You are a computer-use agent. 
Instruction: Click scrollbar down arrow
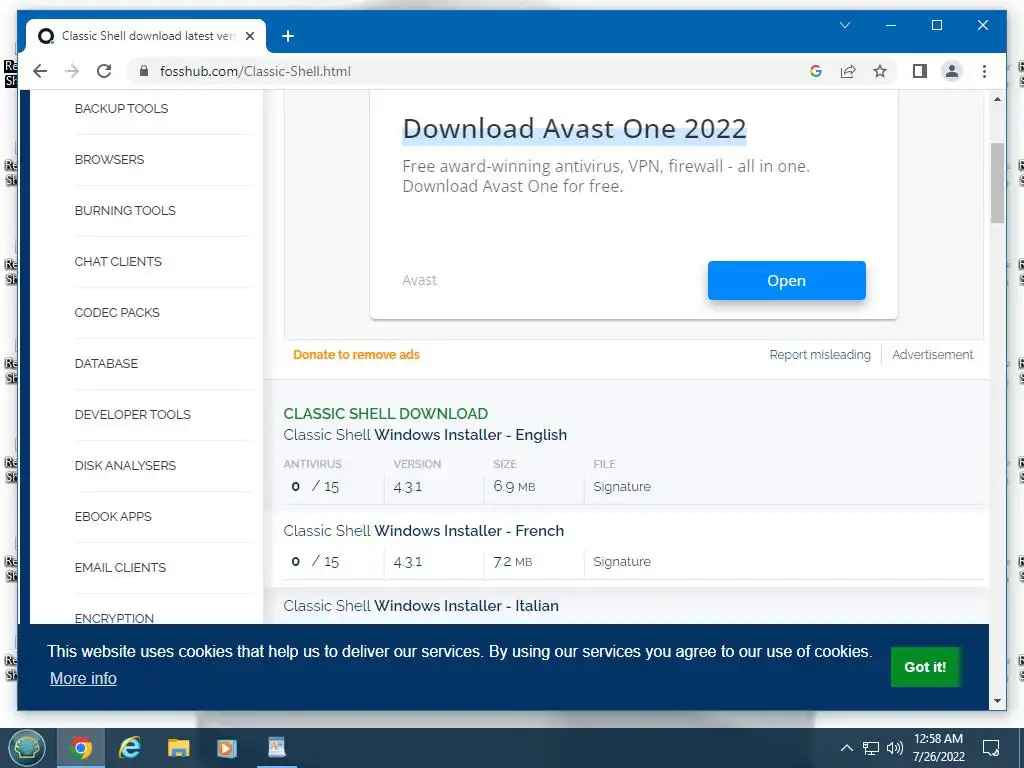pyautogui.click(x=997, y=701)
